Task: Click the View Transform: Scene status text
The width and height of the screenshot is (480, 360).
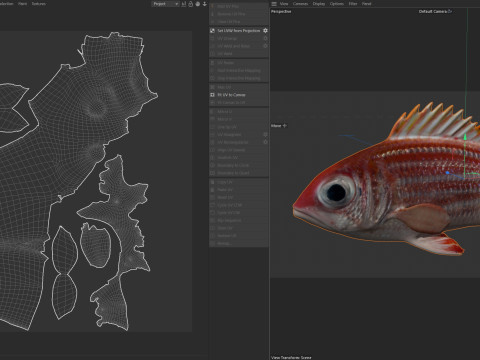Action: point(291,357)
